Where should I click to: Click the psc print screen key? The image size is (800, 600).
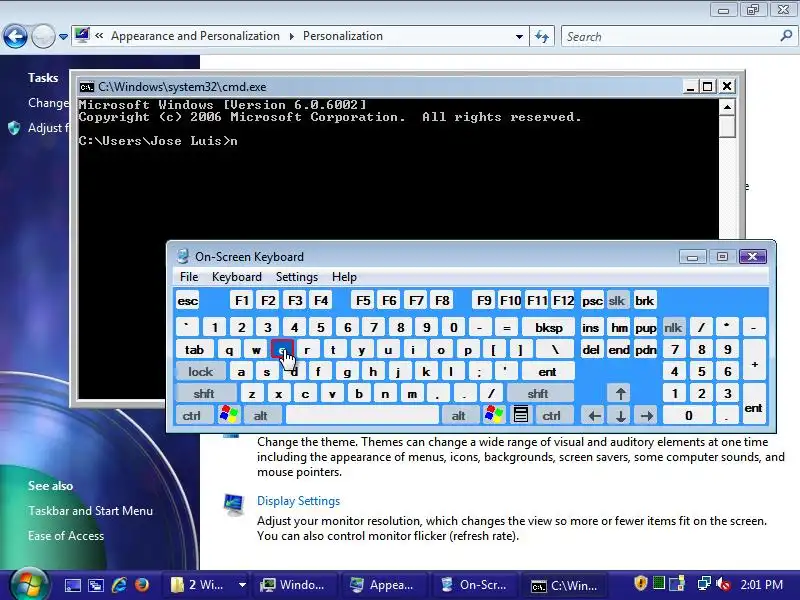[x=592, y=301]
